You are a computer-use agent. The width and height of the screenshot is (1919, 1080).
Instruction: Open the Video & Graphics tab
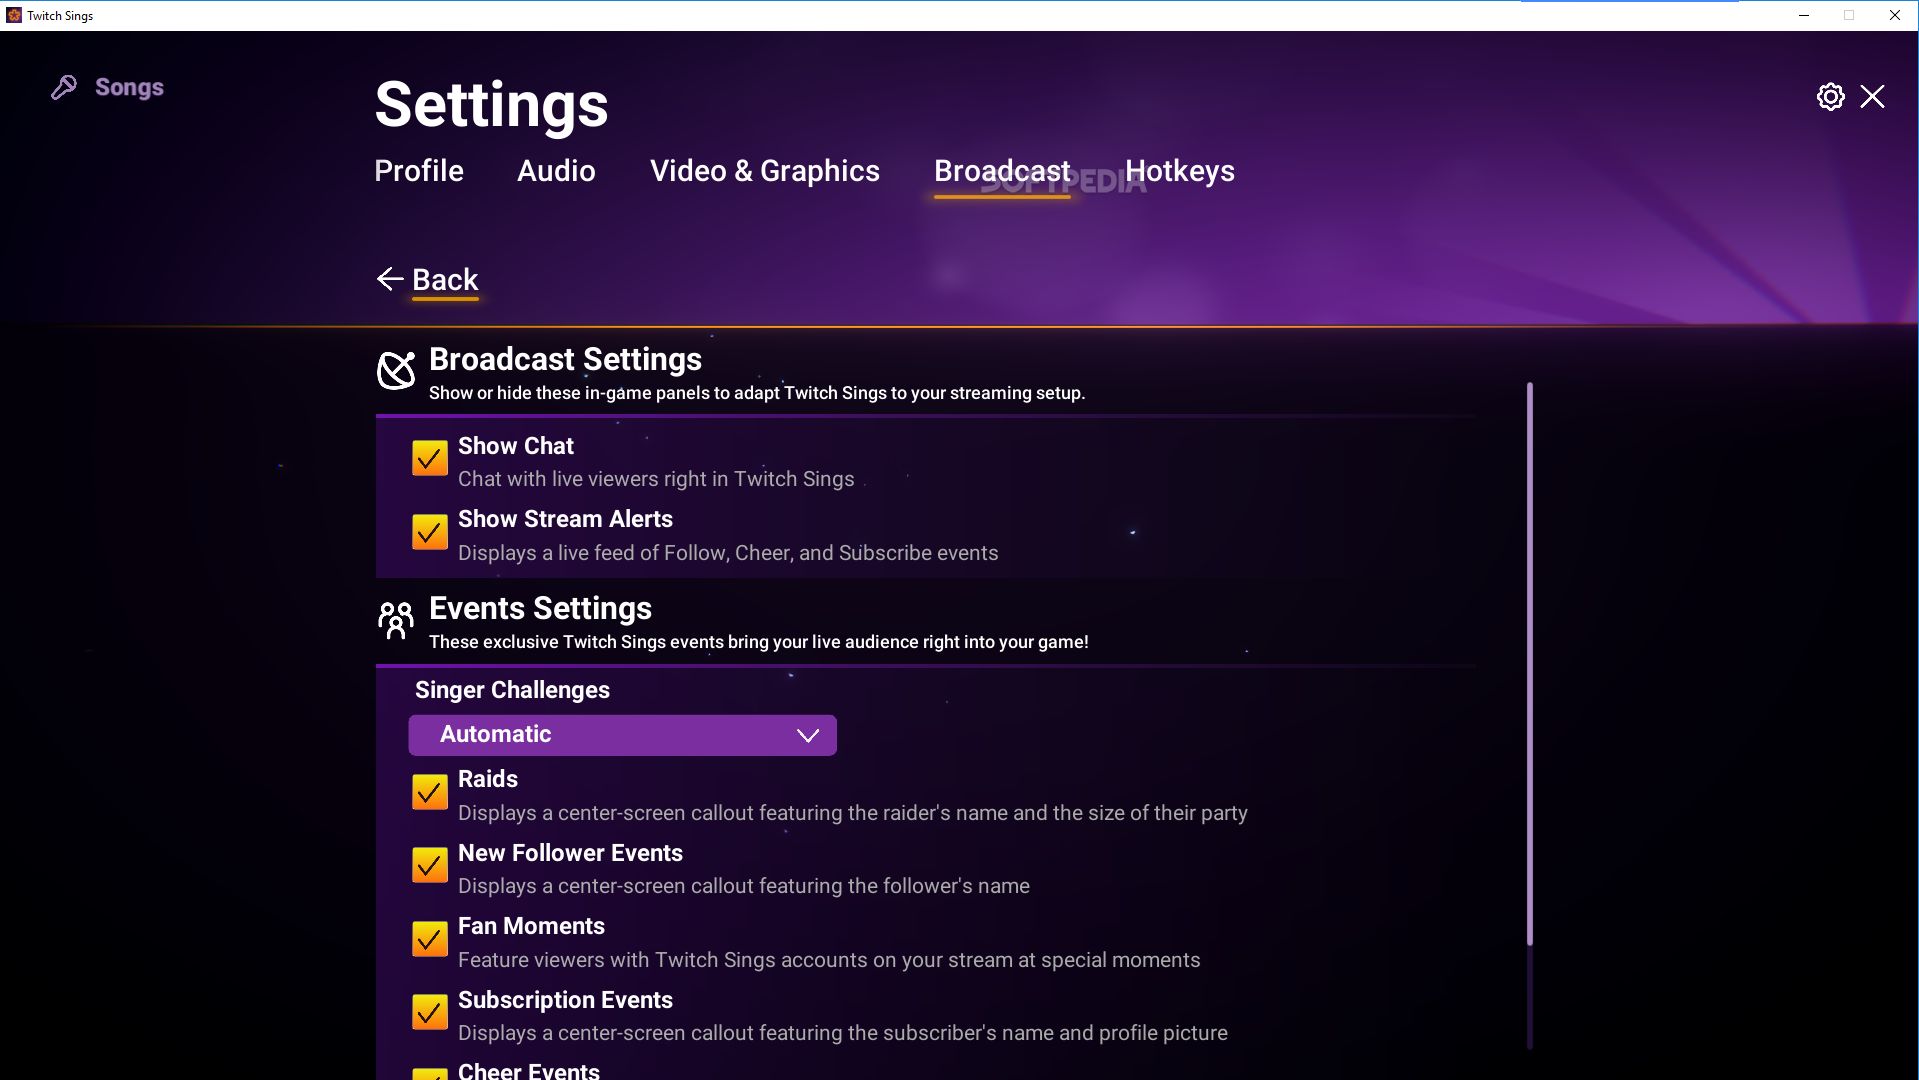(x=765, y=171)
